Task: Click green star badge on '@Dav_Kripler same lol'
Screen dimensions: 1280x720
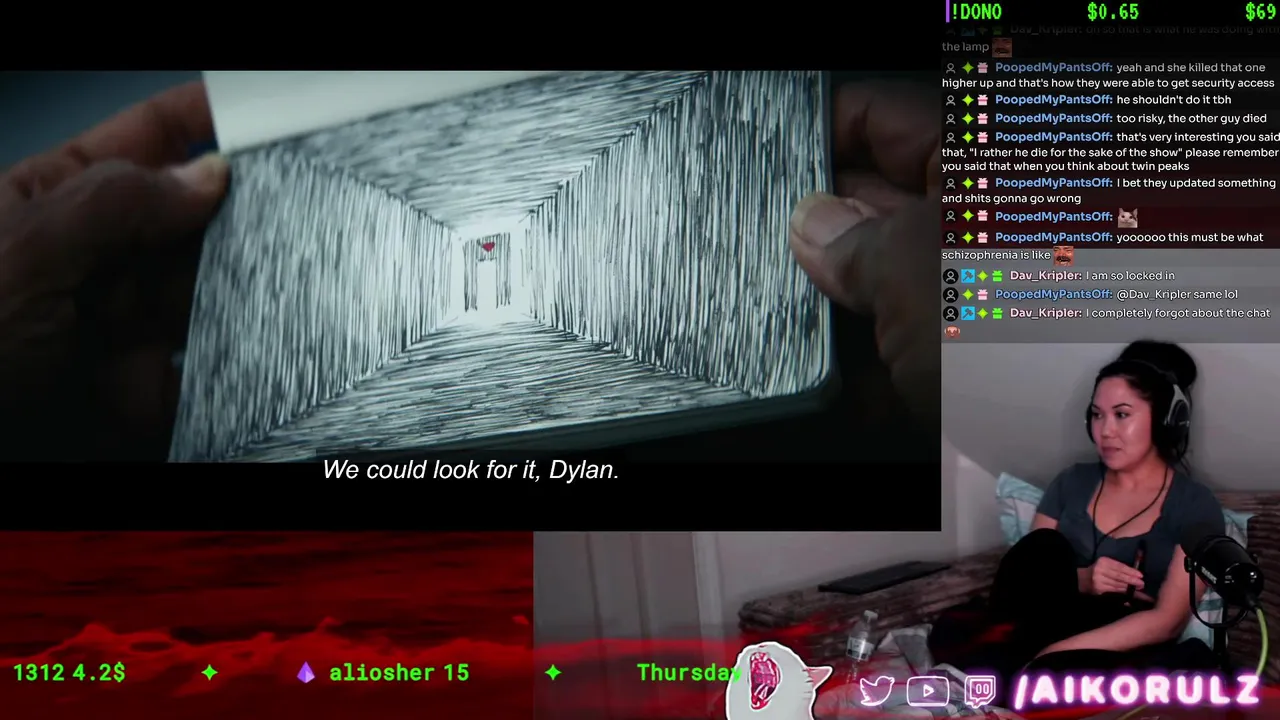Action: tap(967, 295)
